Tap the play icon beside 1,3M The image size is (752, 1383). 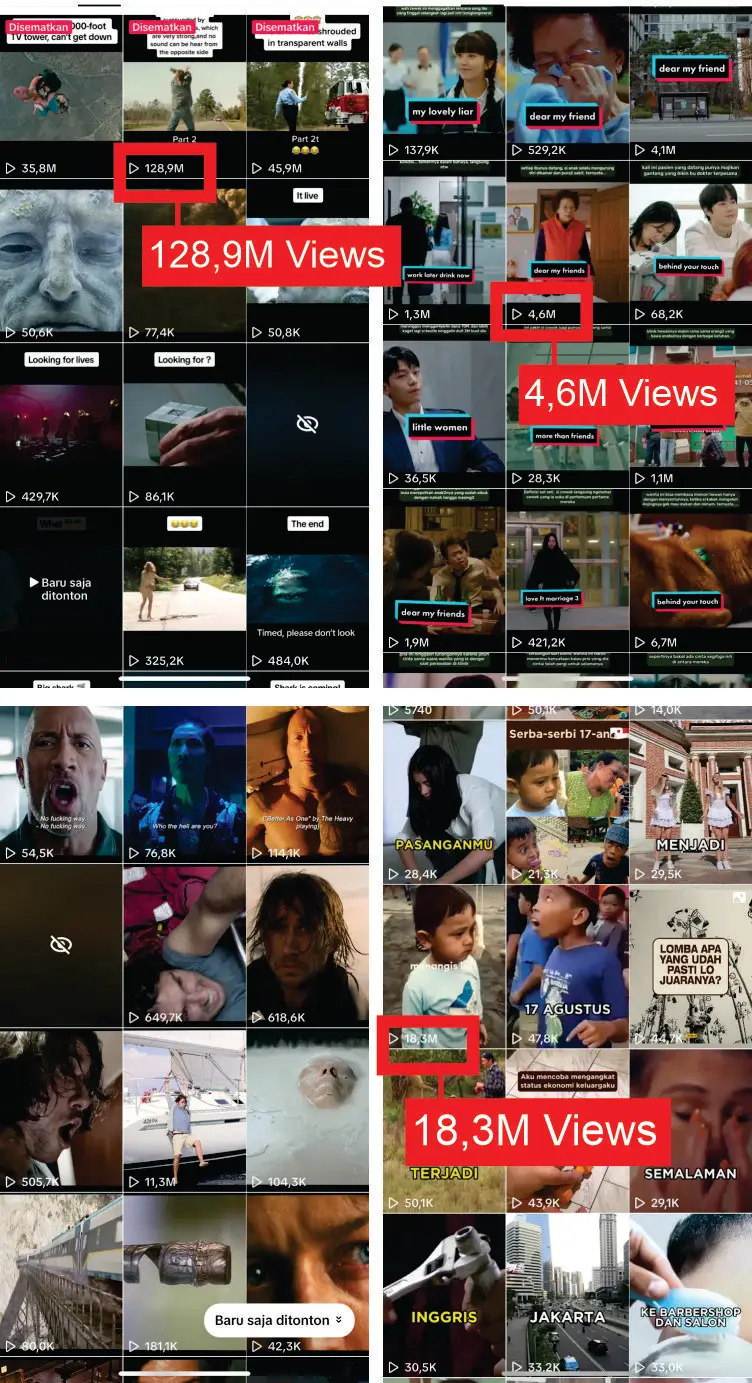393,314
